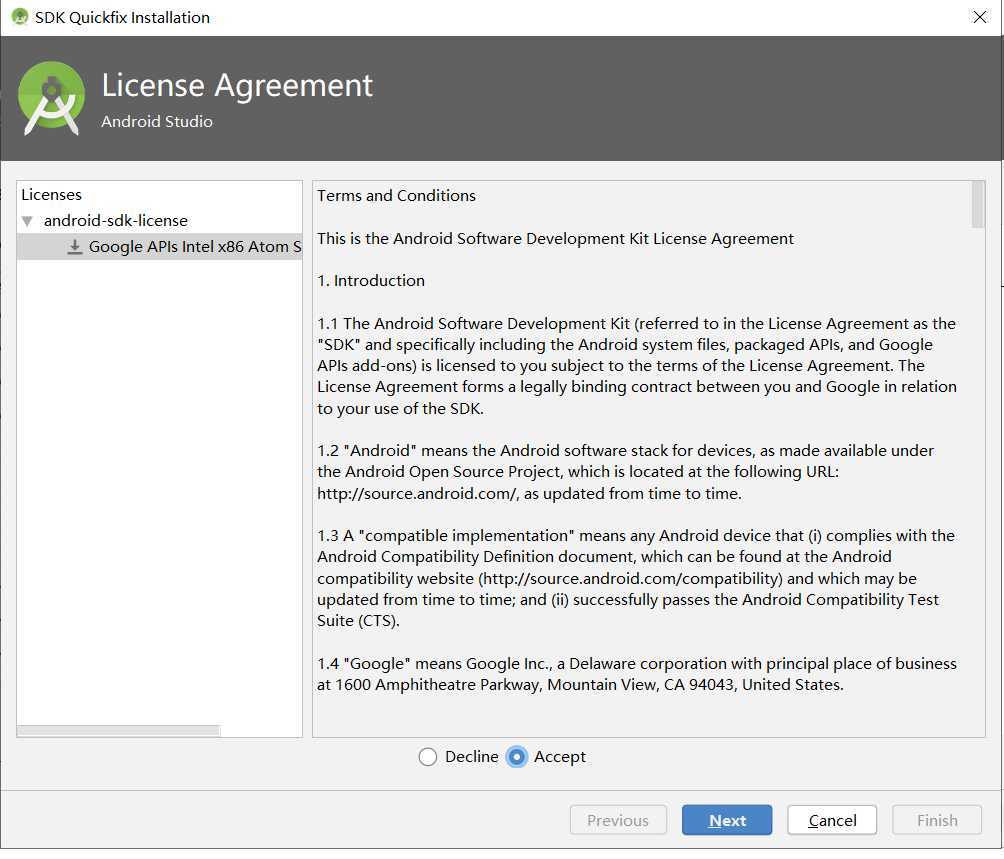Click the license text vertical scrollbar thumb
This screenshot has width=1004, height=859.
pyautogui.click(x=978, y=204)
